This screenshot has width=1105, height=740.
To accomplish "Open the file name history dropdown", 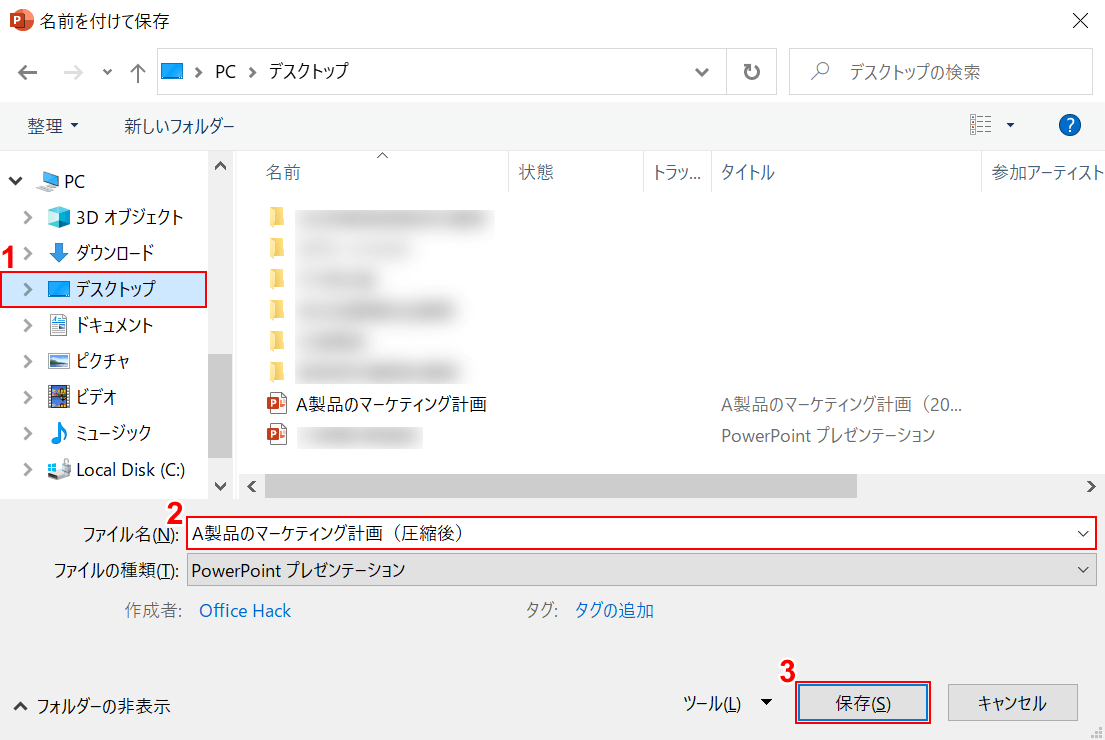I will point(1081,532).
